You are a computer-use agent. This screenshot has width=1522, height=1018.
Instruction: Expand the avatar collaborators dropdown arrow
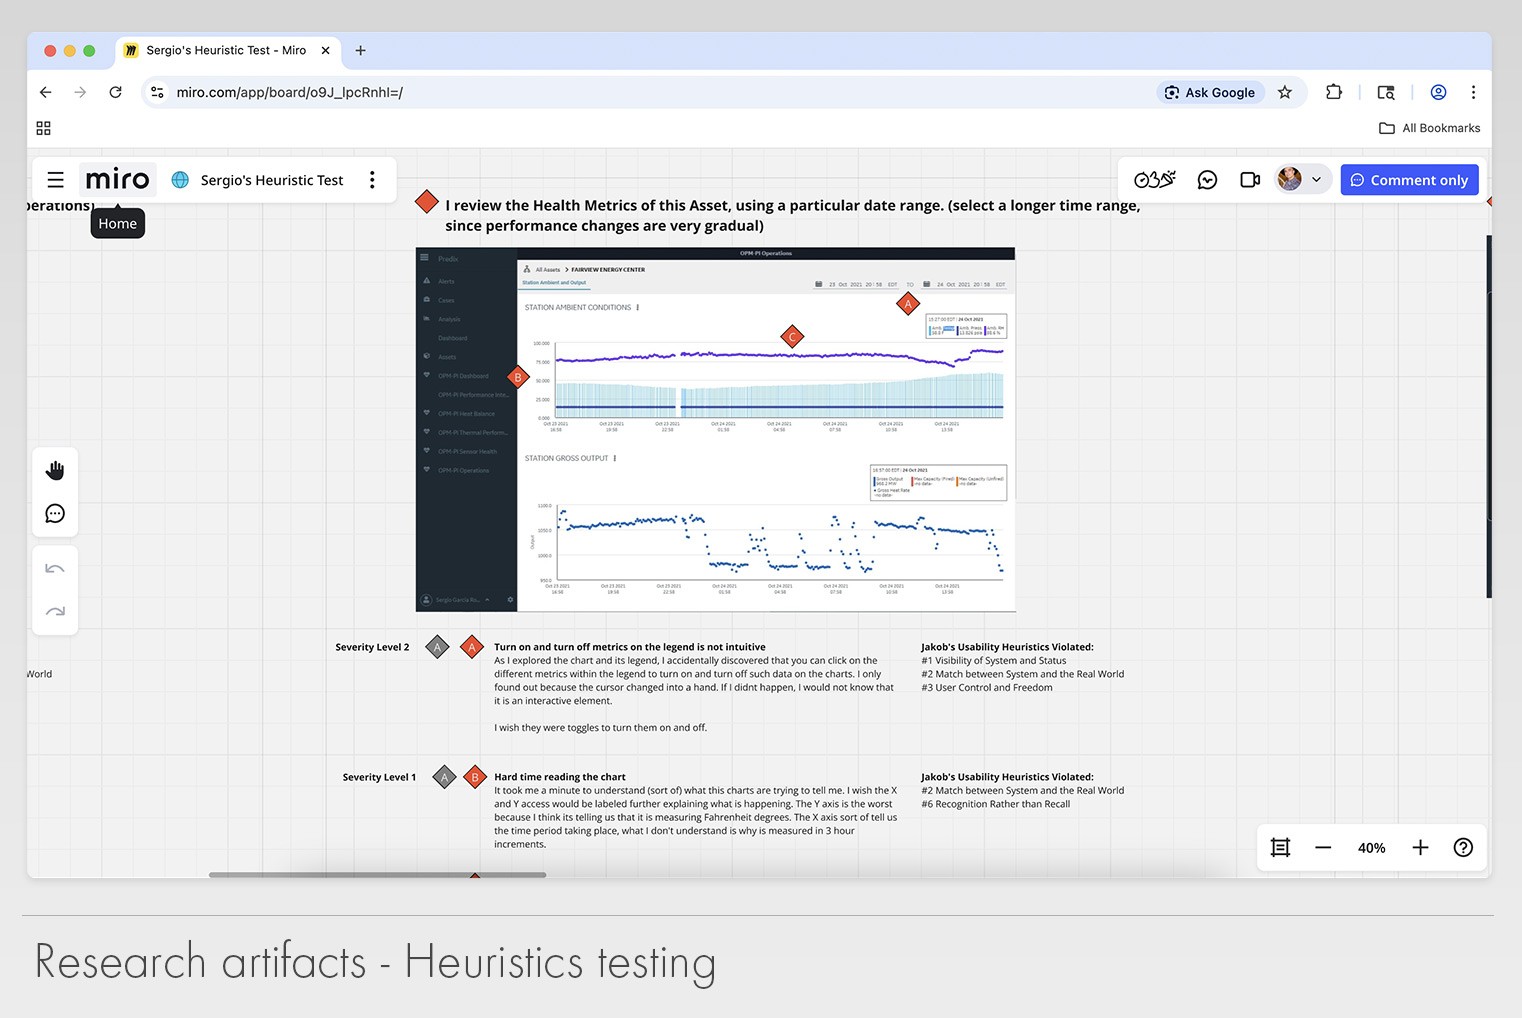point(1316,180)
